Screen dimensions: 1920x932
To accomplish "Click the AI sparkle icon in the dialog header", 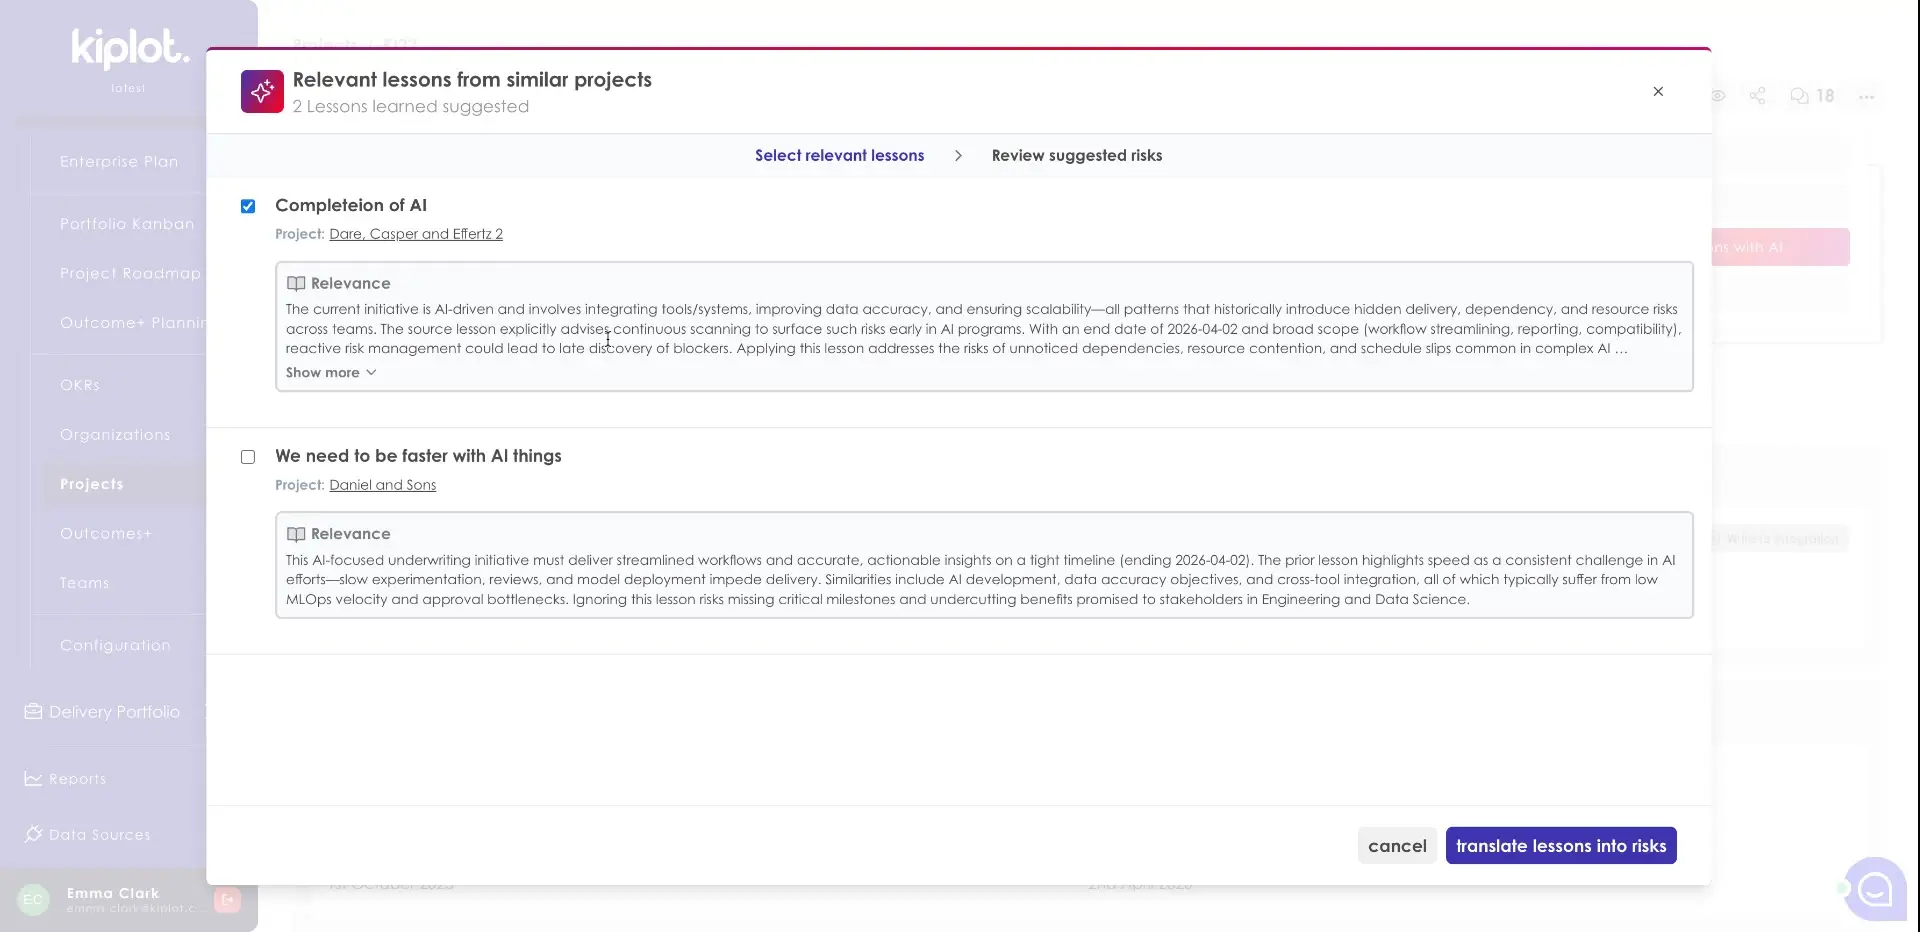I will pyautogui.click(x=261, y=91).
